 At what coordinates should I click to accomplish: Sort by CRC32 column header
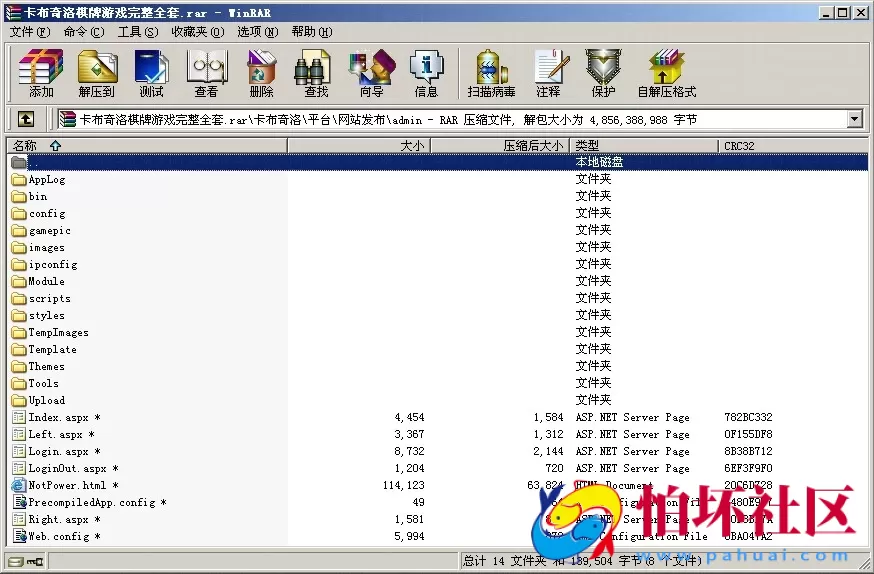(x=793, y=146)
